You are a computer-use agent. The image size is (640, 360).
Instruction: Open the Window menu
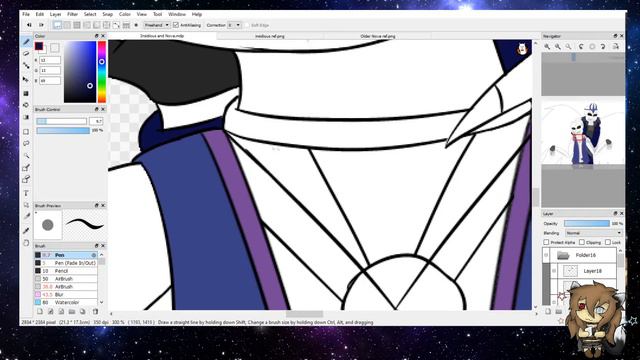point(177,14)
